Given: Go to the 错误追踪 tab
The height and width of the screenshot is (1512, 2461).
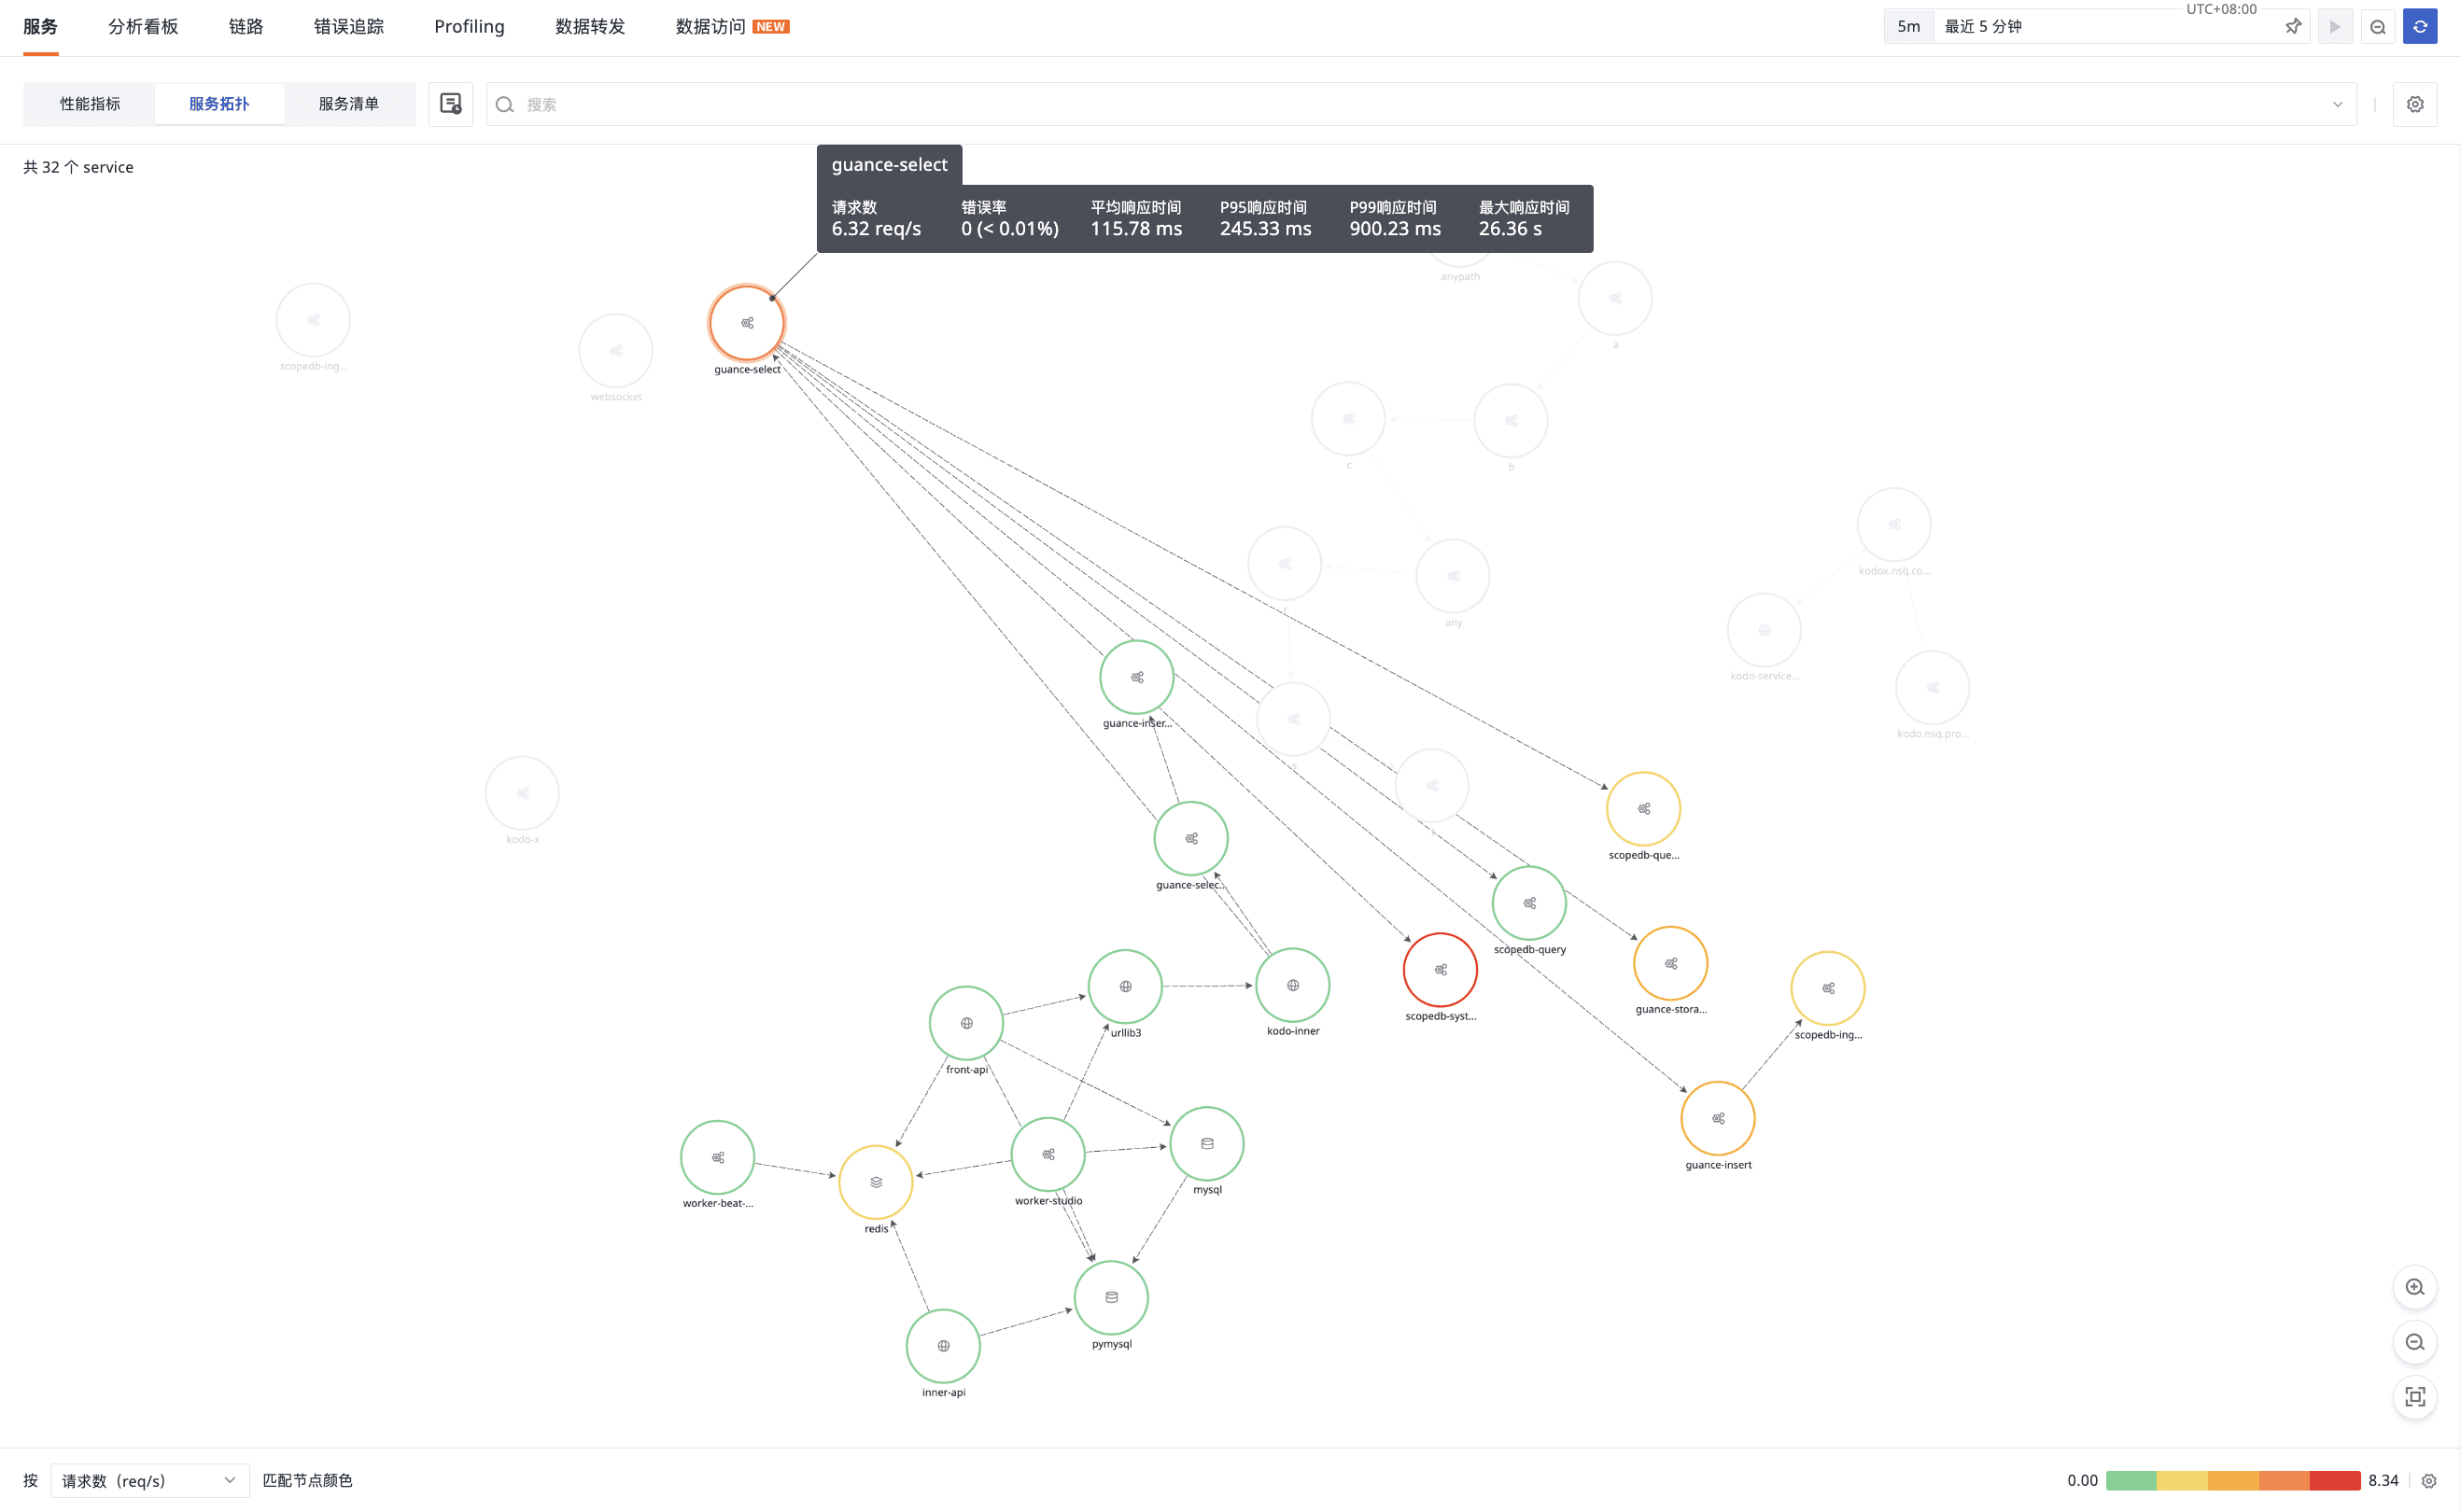Looking at the screenshot, I should coord(348,27).
